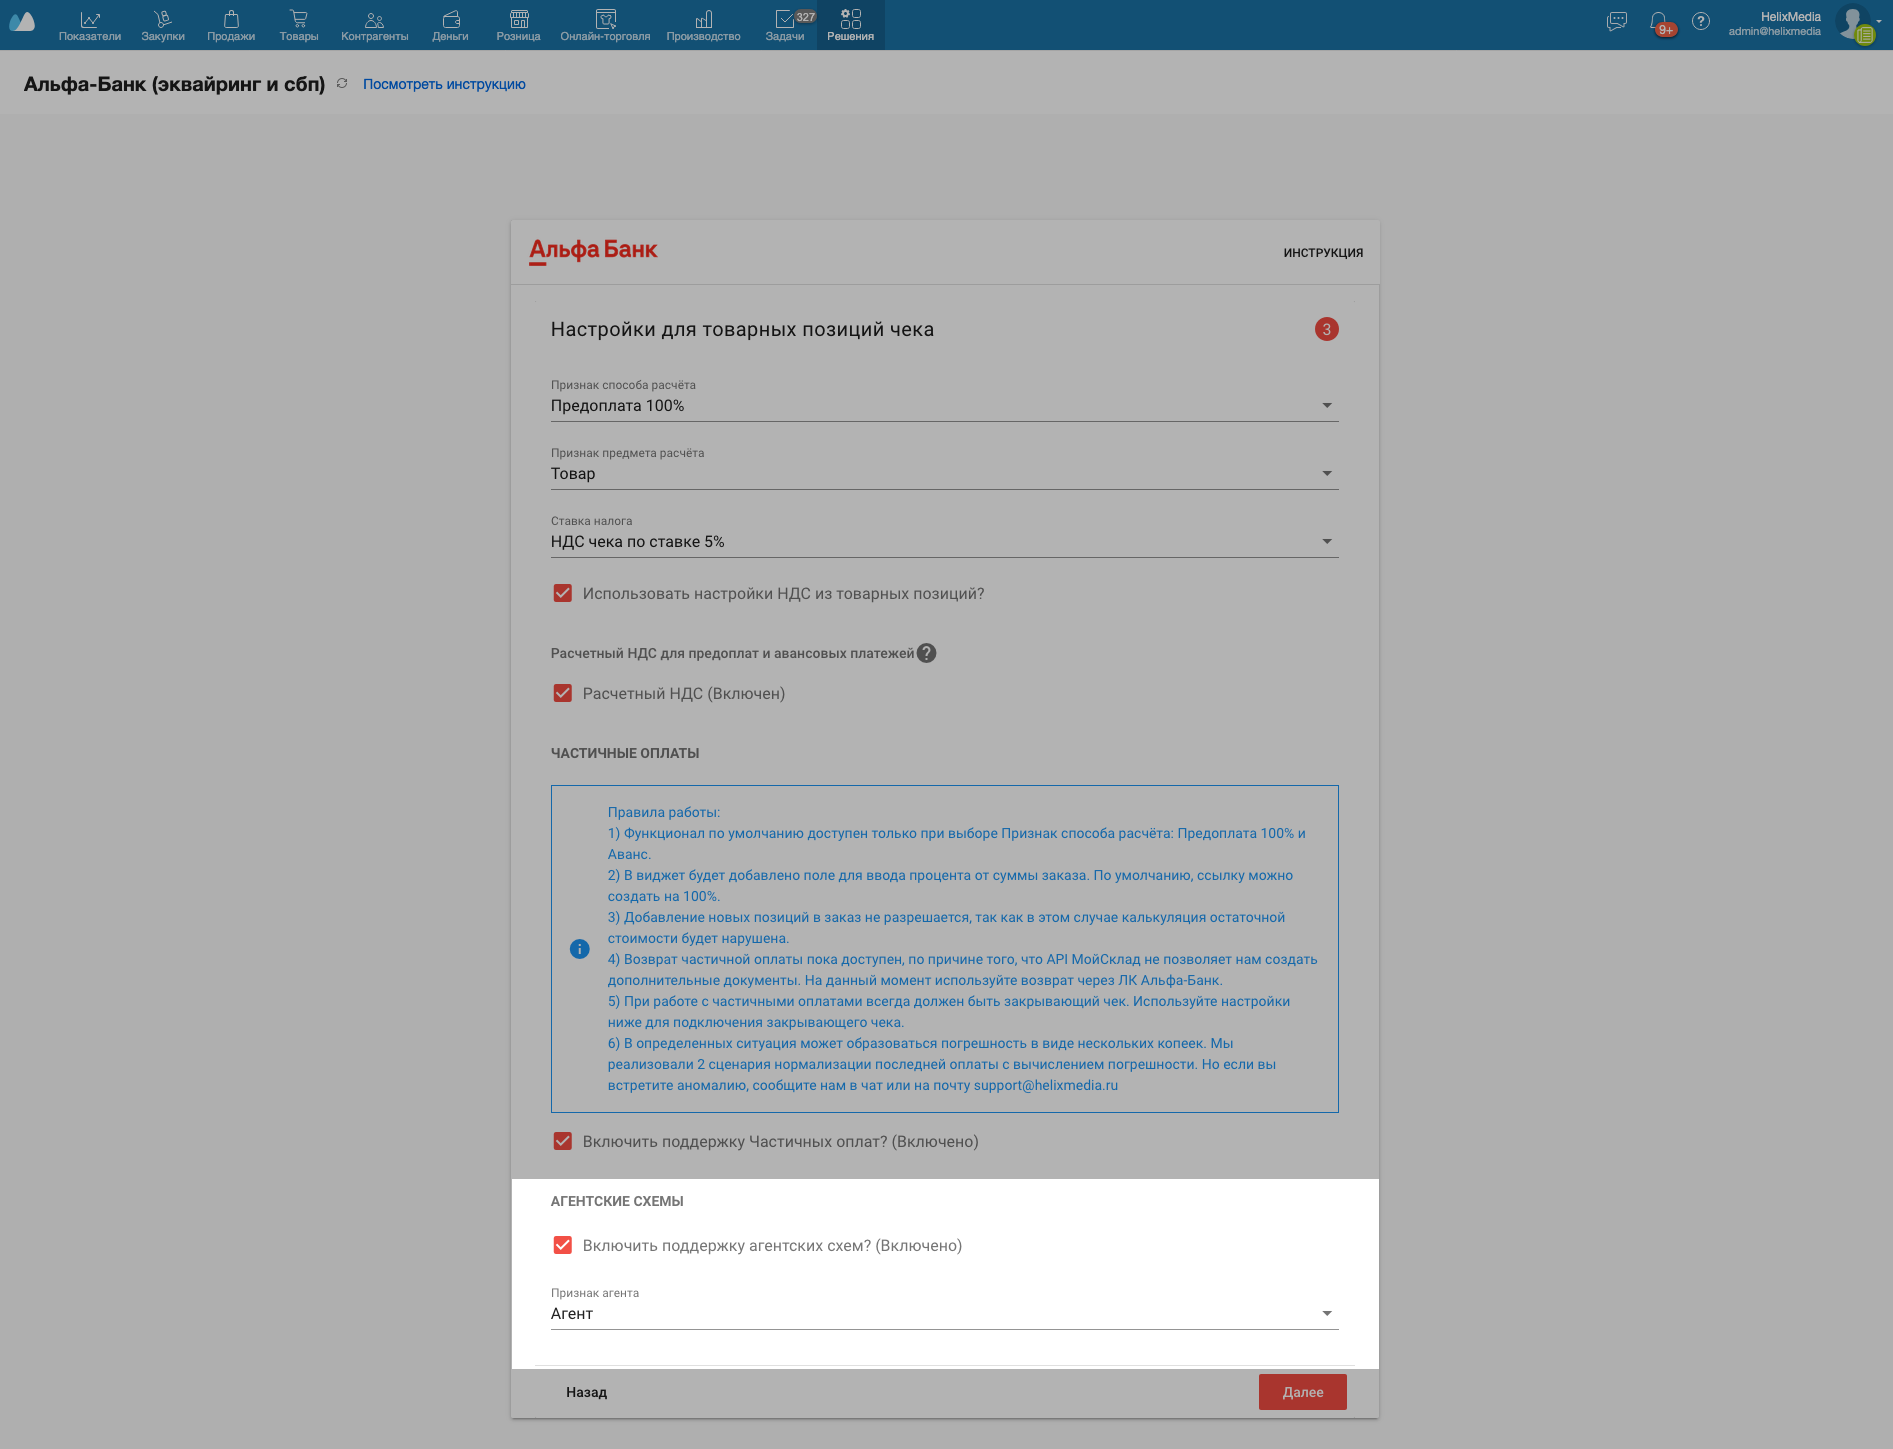Toggle the Расчетный НДС checkbox
Screen dimensions: 1893x1449
563,693
